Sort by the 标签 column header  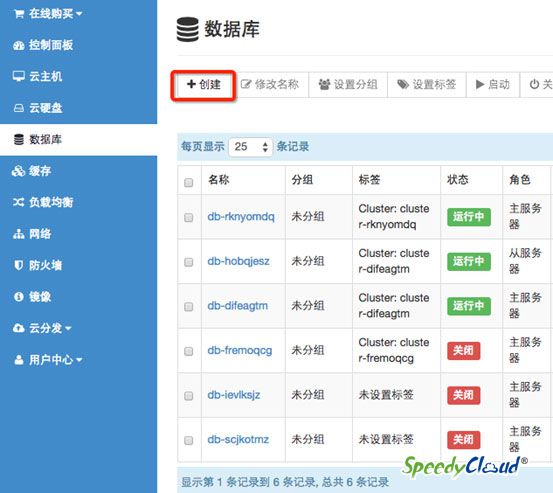point(369,180)
